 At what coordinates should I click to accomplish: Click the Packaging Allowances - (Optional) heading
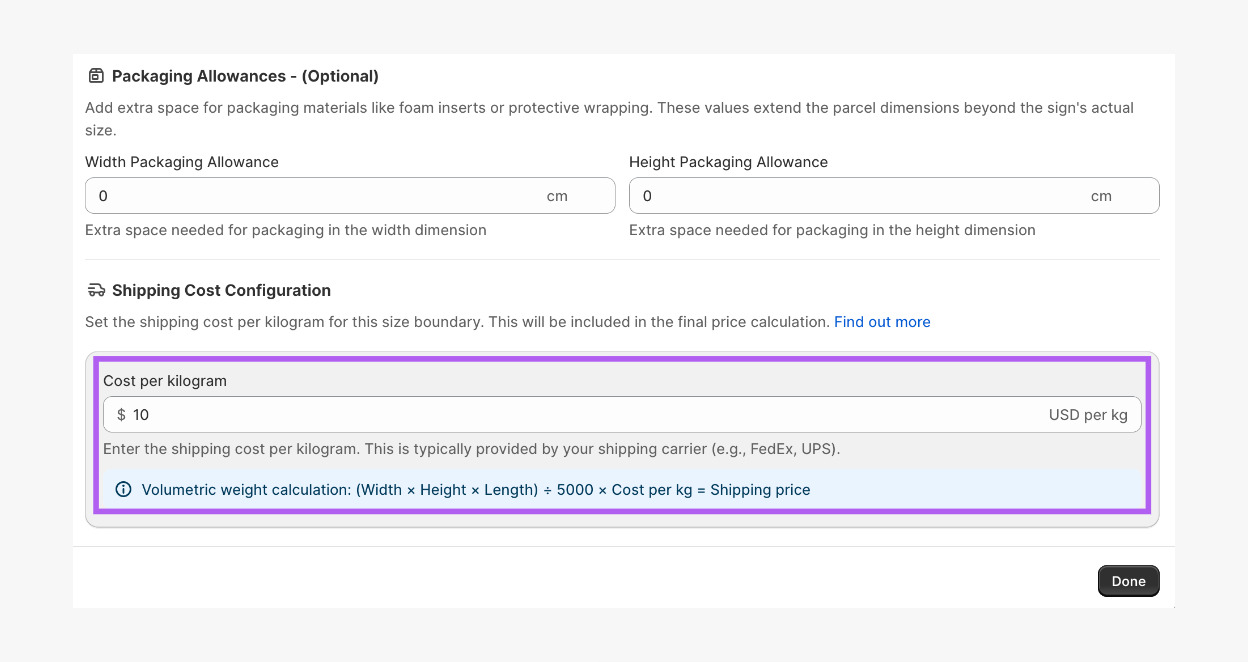245,76
